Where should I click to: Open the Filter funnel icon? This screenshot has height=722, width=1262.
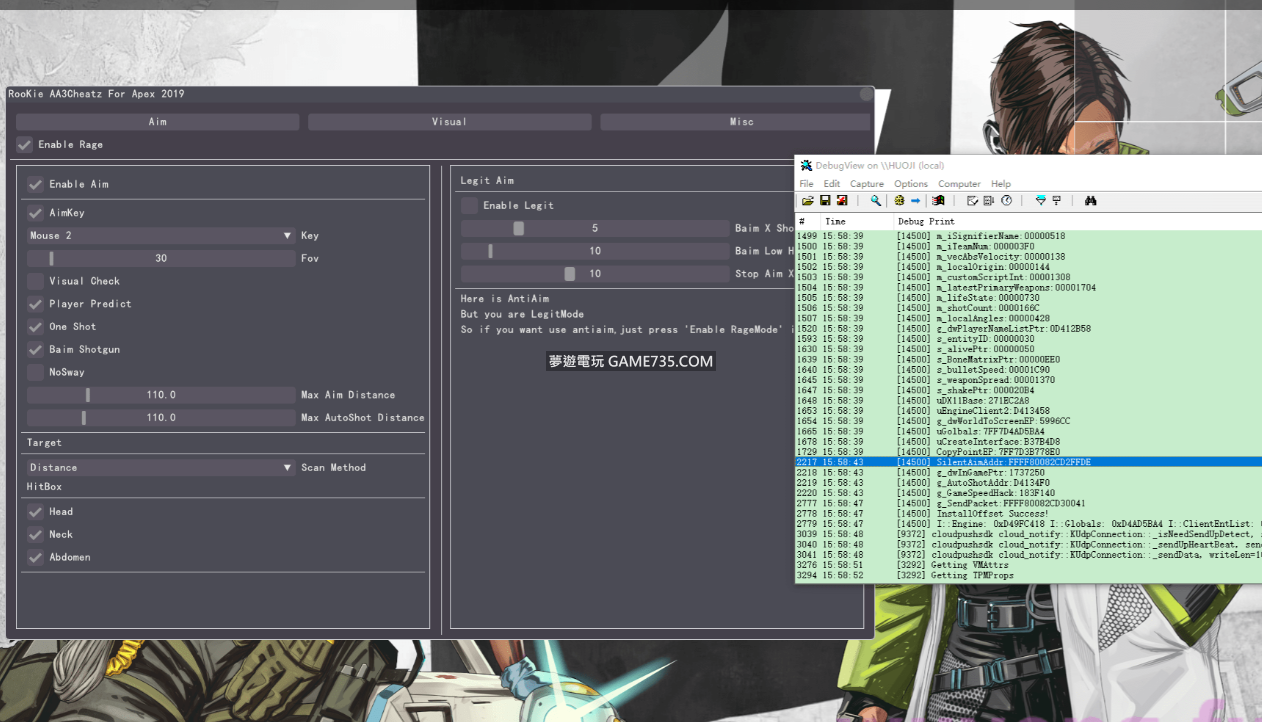[x=1041, y=201]
